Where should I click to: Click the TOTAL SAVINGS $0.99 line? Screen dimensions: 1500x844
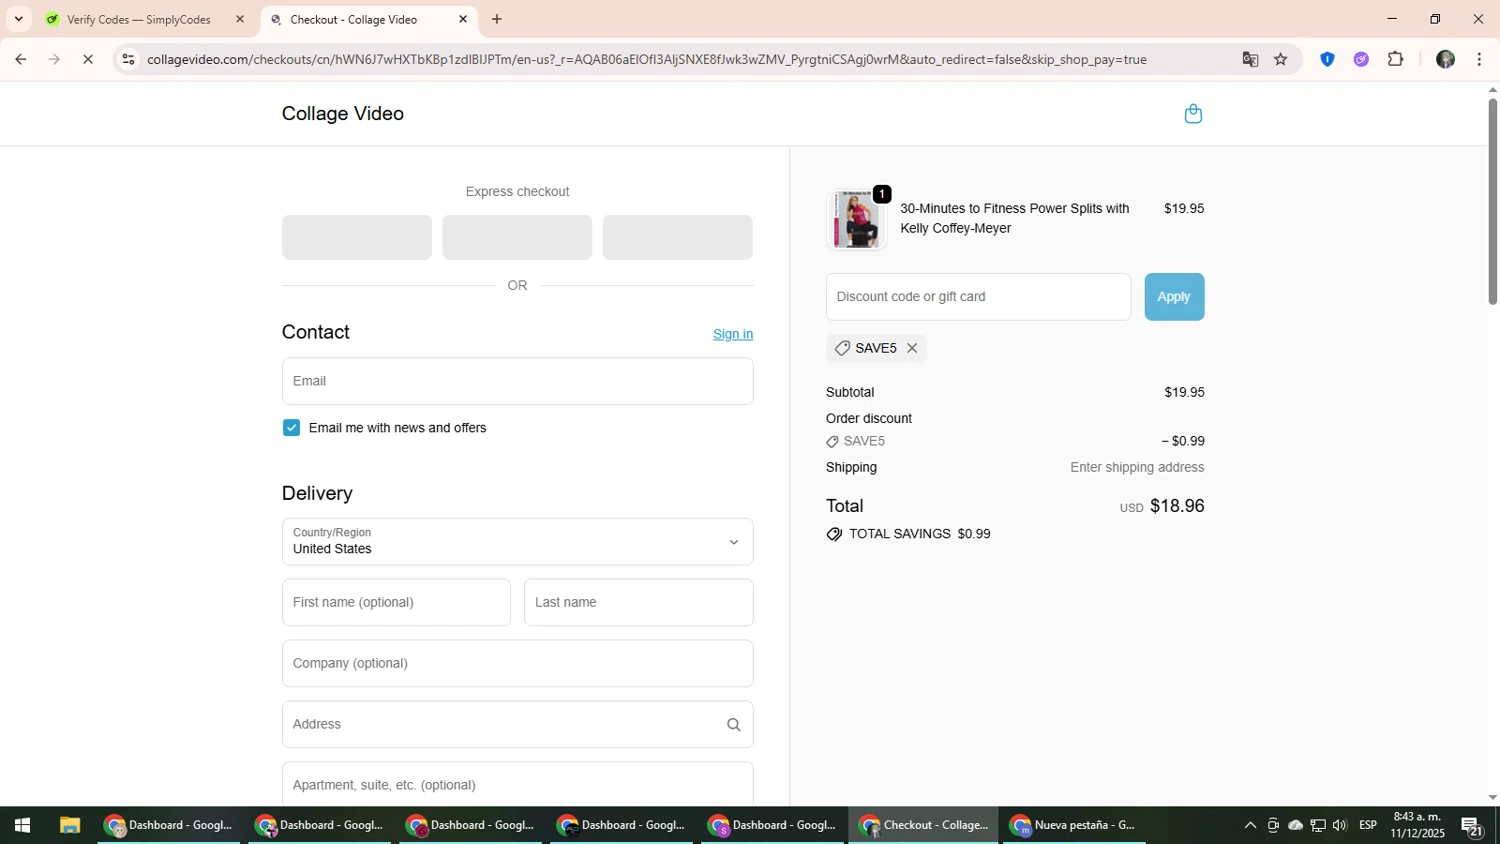(x=909, y=535)
